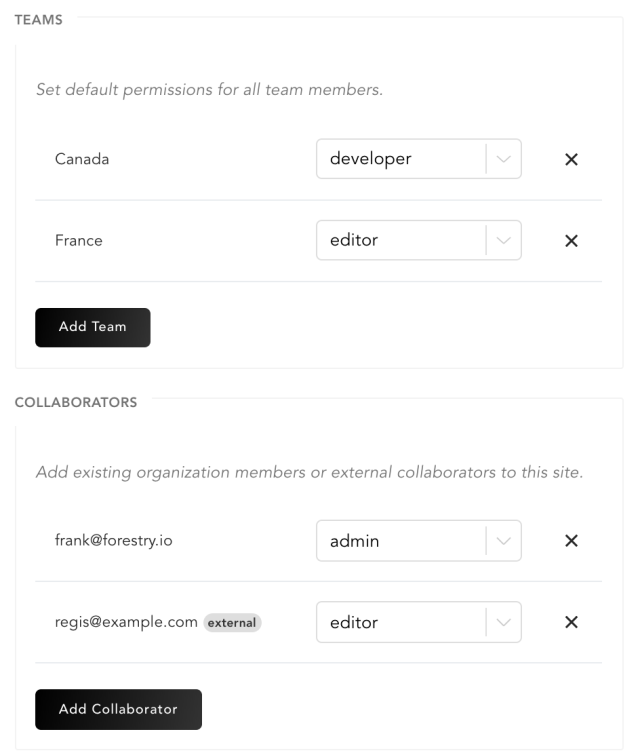Select the France team name
The image size is (640, 753).
79,240
